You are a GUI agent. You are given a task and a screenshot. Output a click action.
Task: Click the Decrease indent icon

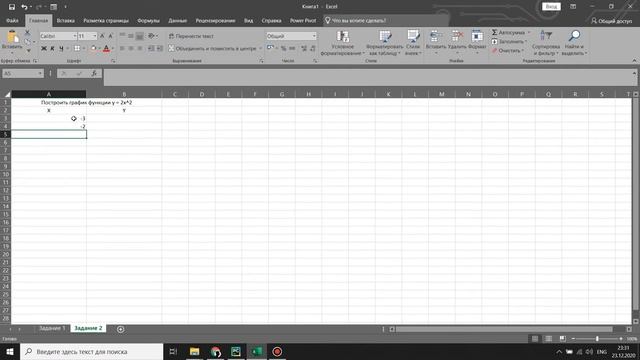(151, 49)
